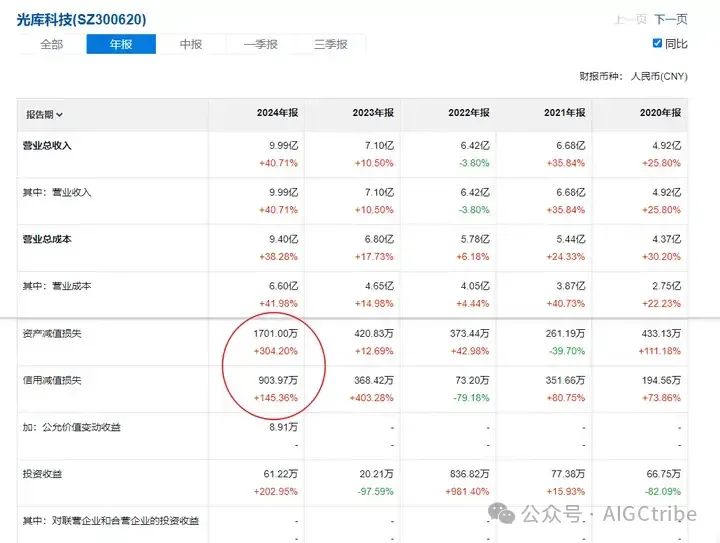Switch to the 全部 tab

click(x=51, y=44)
